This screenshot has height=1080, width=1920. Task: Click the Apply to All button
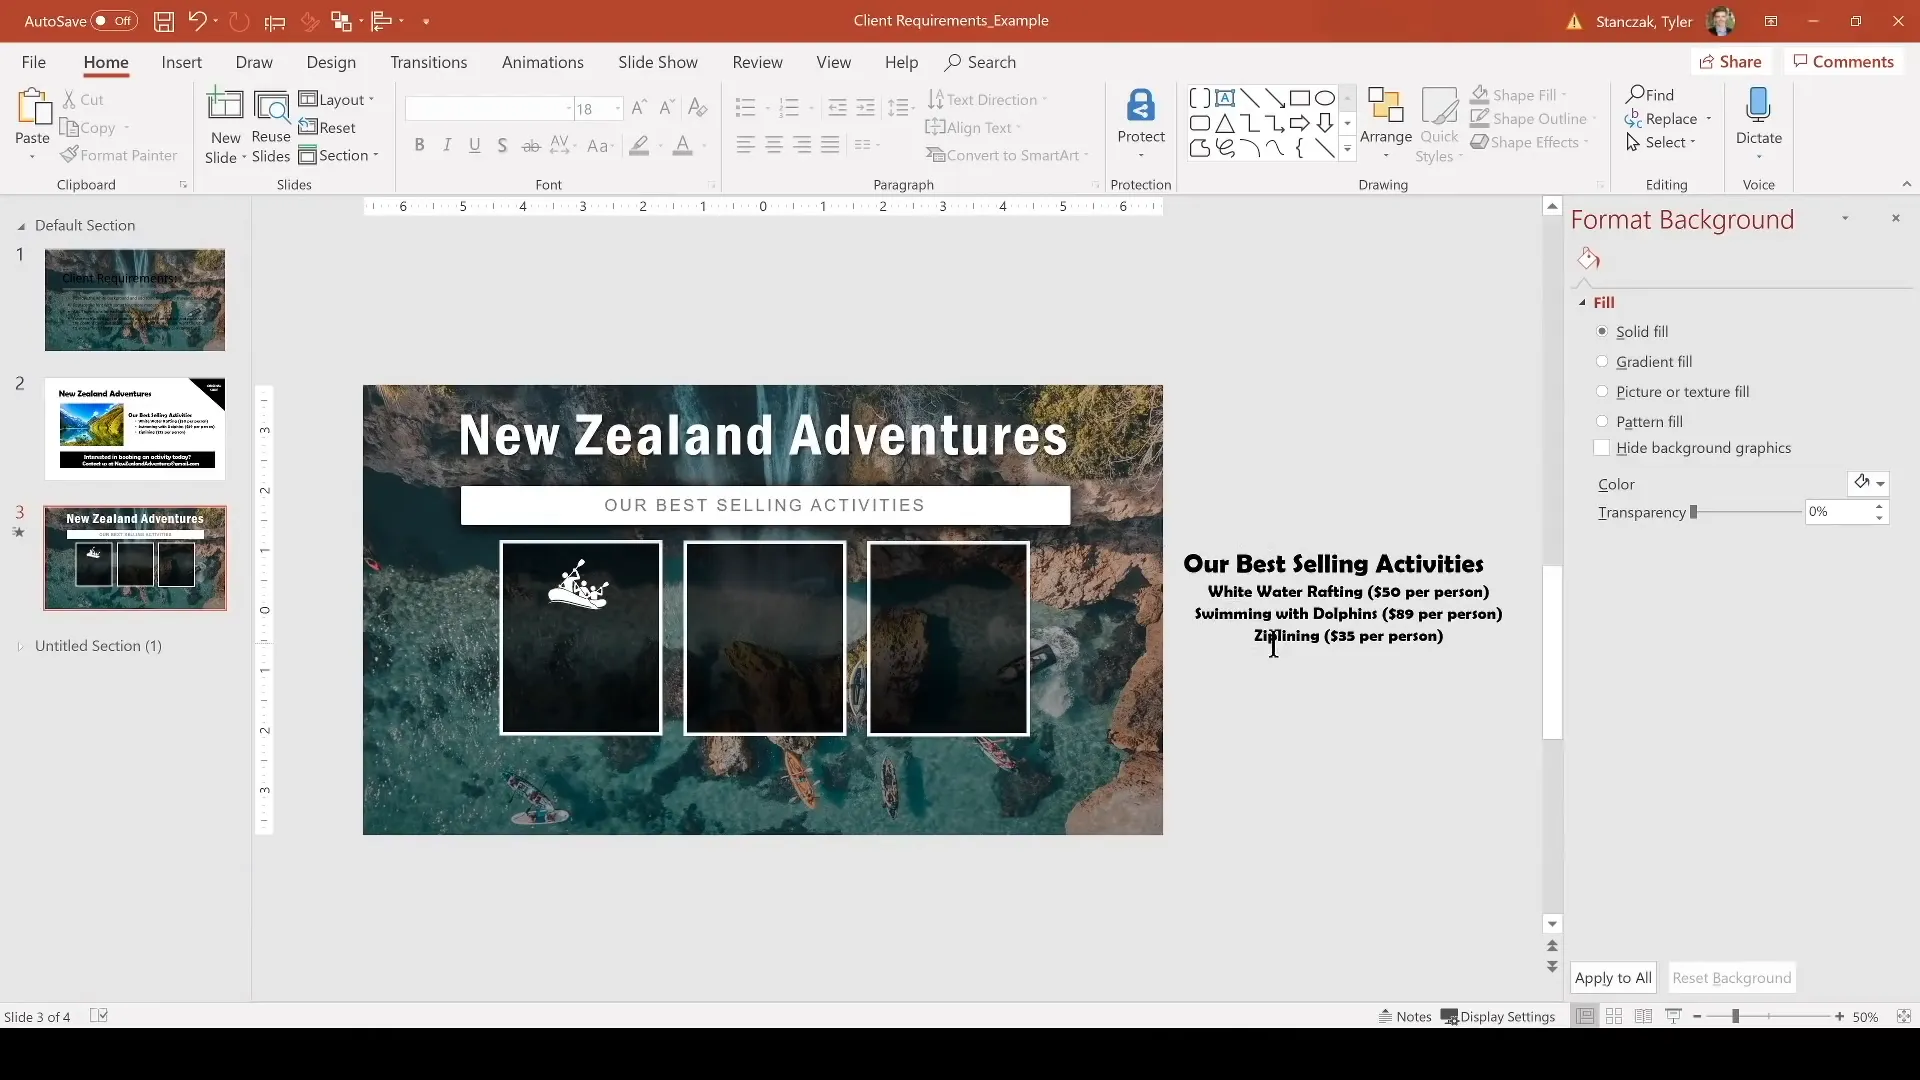[x=1613, y=977]
